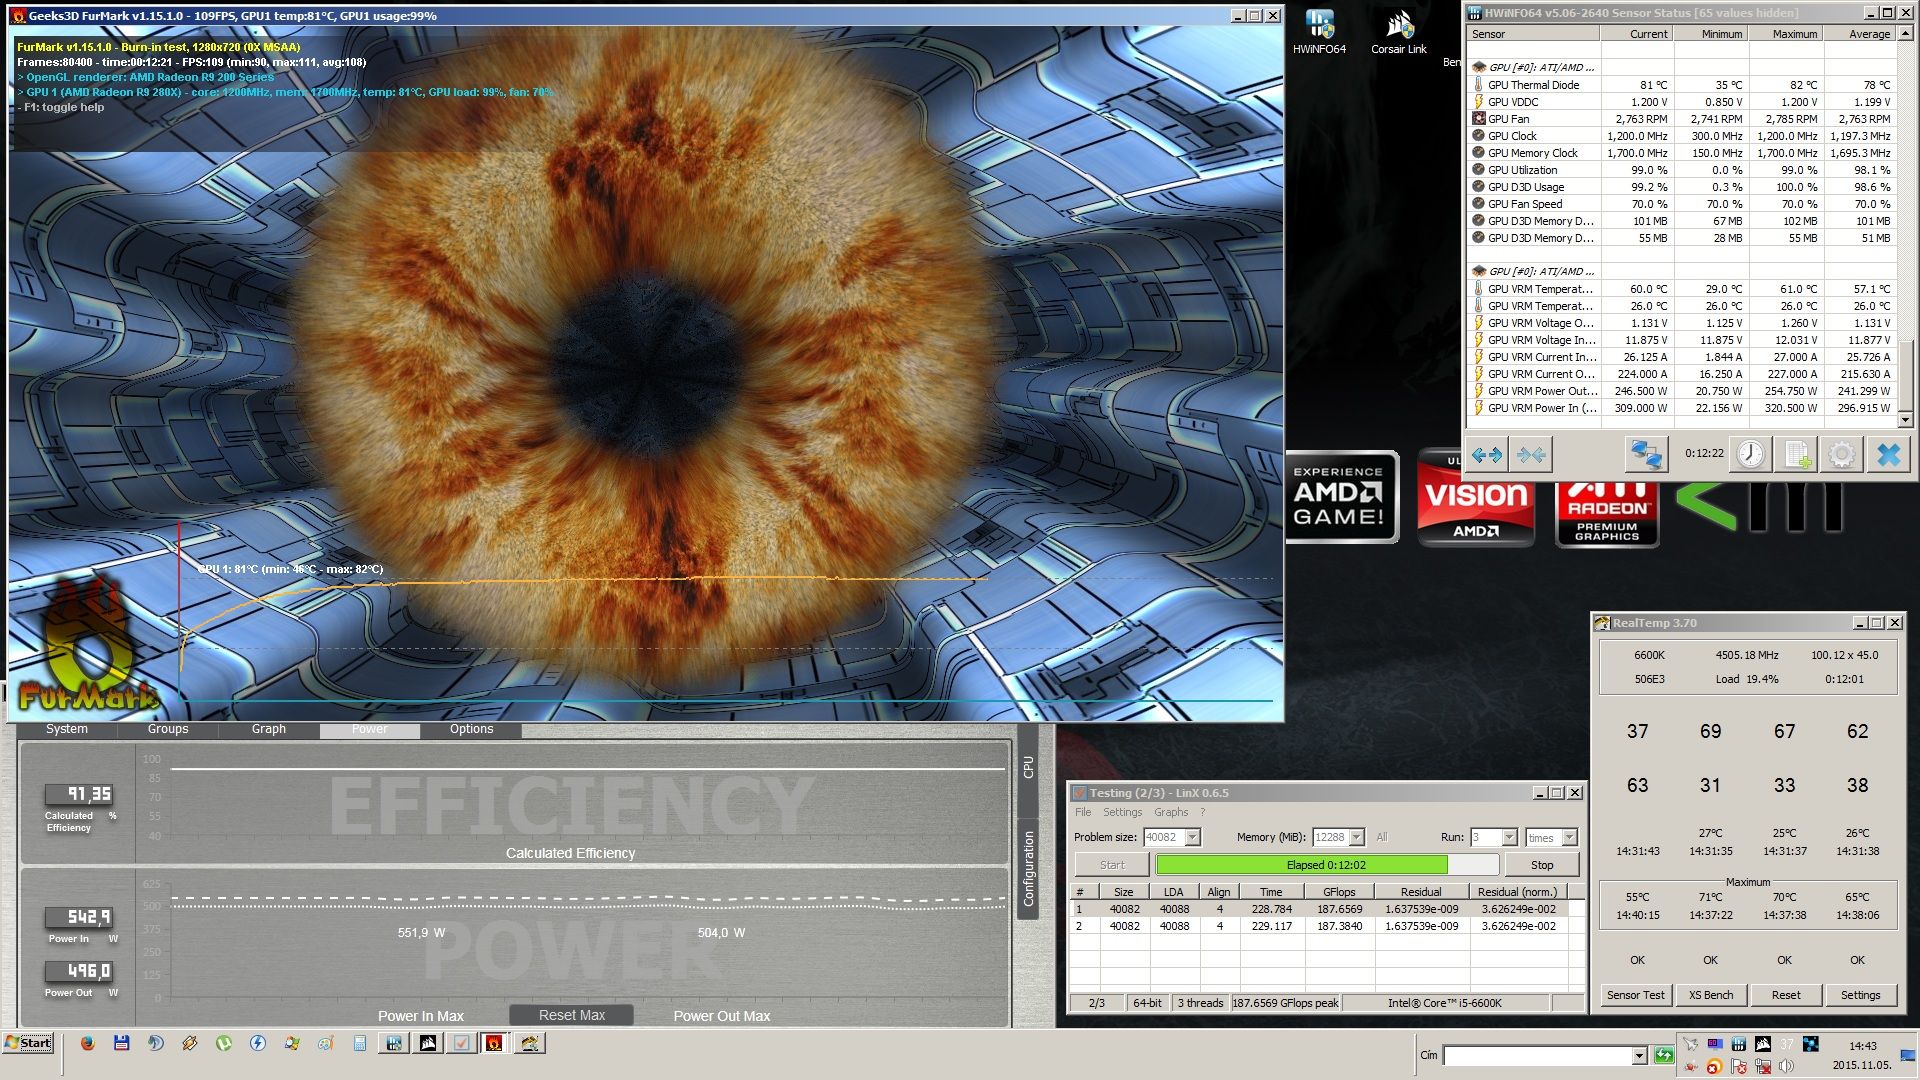Click the Corsair sail tray icon
Screen dimensions: 1920x1080
(1762, 1044)
